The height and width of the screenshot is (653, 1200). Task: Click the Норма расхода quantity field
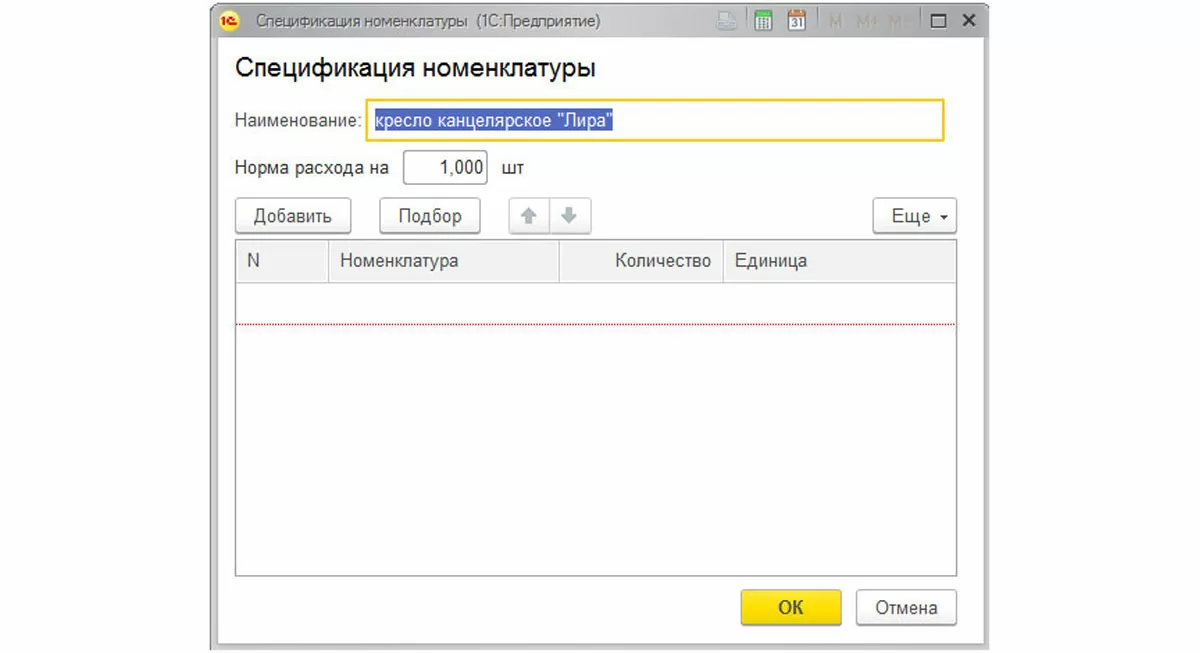pos(445,168)
